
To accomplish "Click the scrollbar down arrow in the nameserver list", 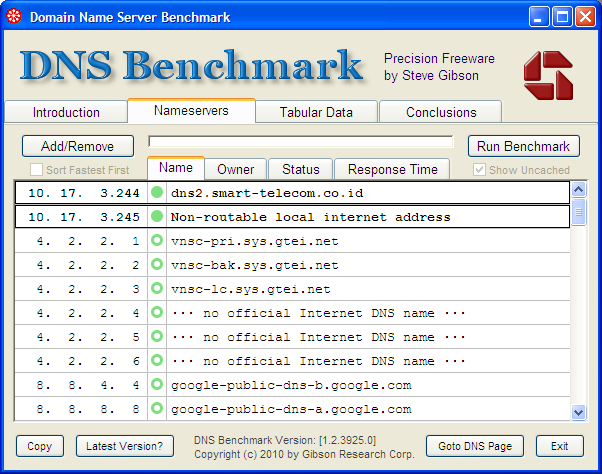I will click(578, 413).
